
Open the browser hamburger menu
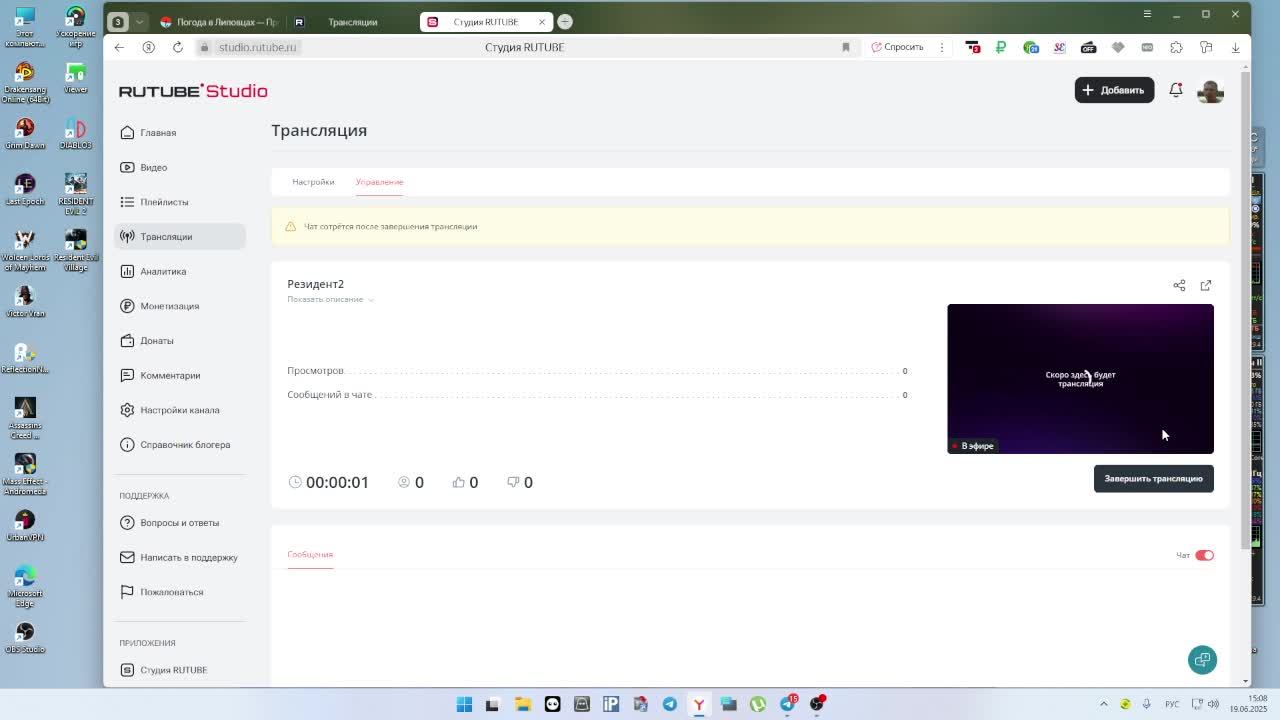[1147, 14]
